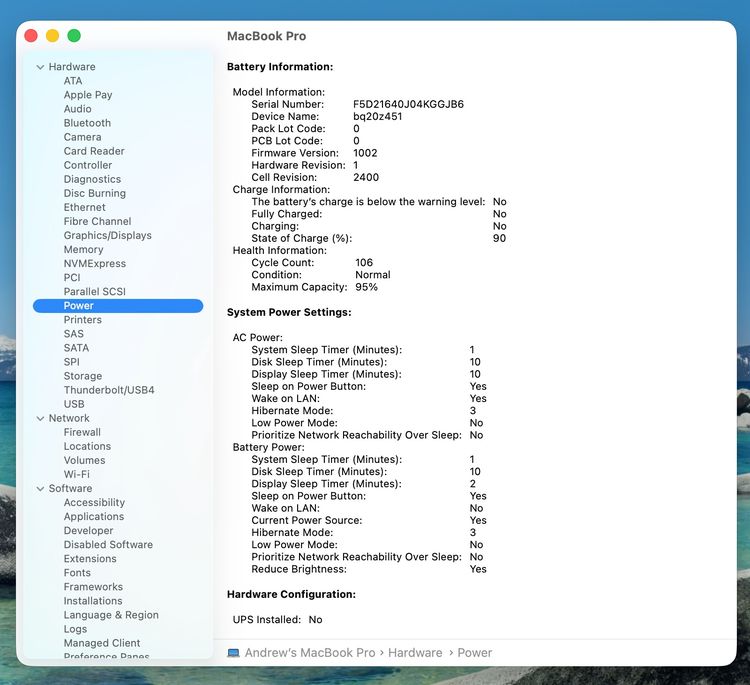
Task: Open Diagnostics in the sidebar
Action: [92, 179]
